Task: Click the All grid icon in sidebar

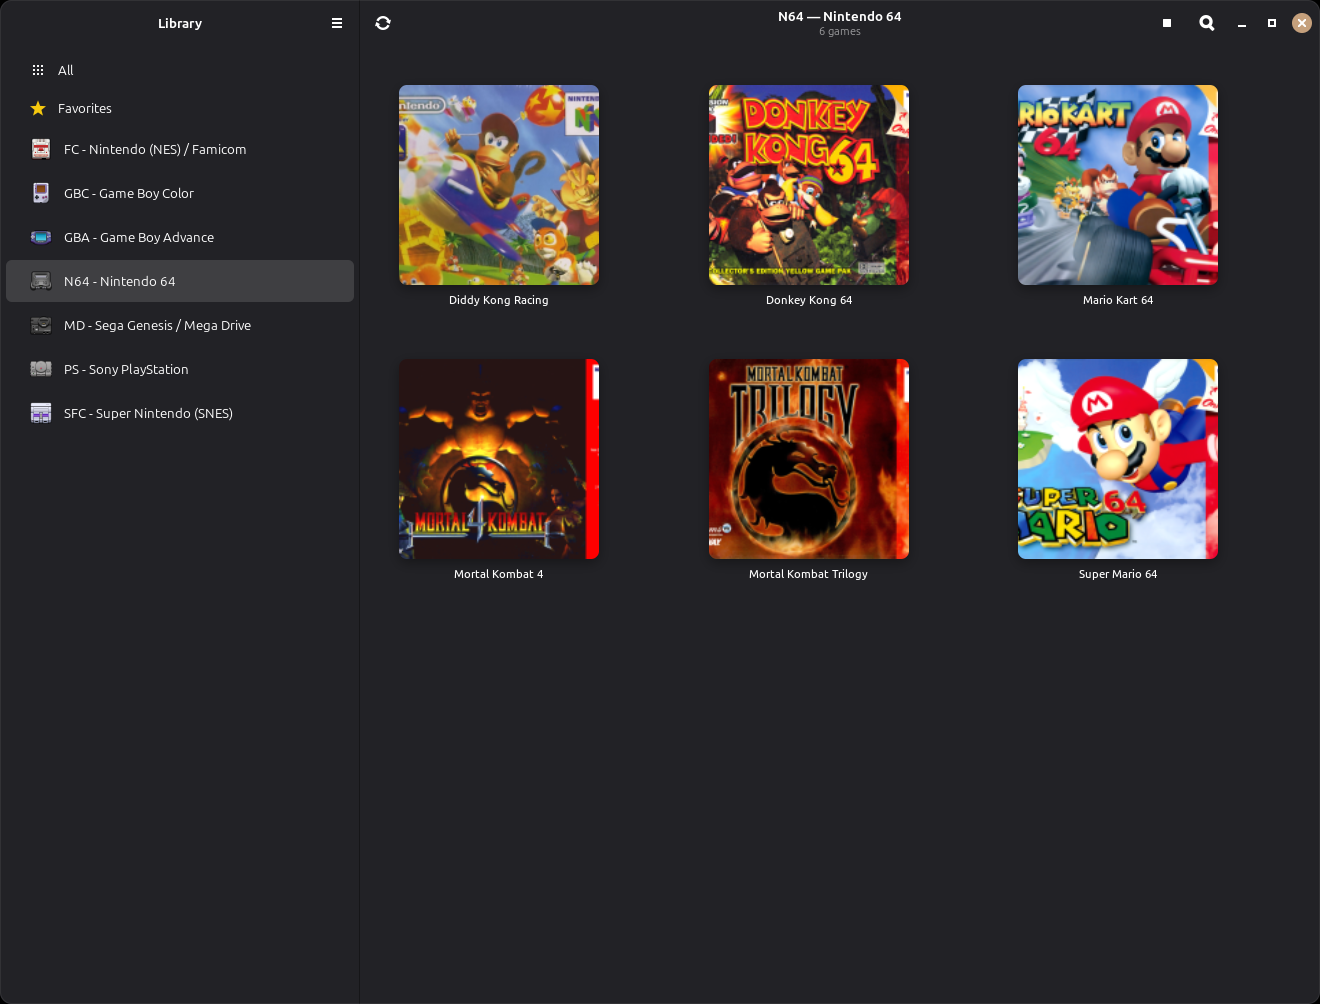Action: pyautogui.click(x=38, y=70)
